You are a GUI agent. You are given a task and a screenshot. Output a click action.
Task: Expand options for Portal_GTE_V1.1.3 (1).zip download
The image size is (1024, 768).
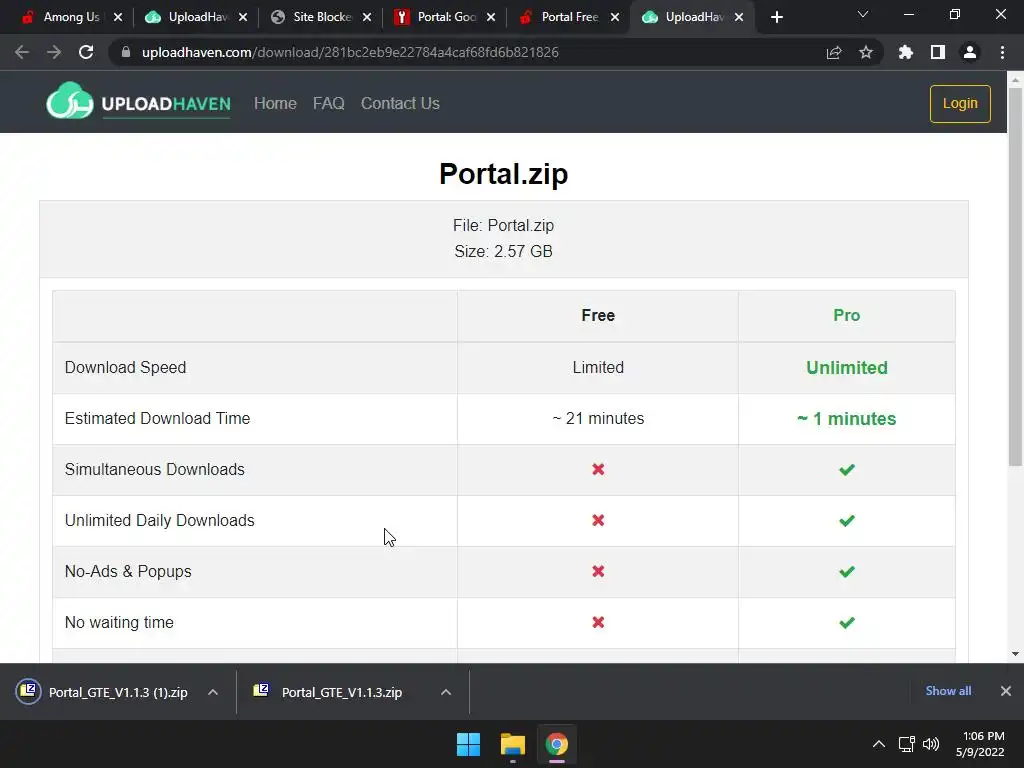point(213,692)
